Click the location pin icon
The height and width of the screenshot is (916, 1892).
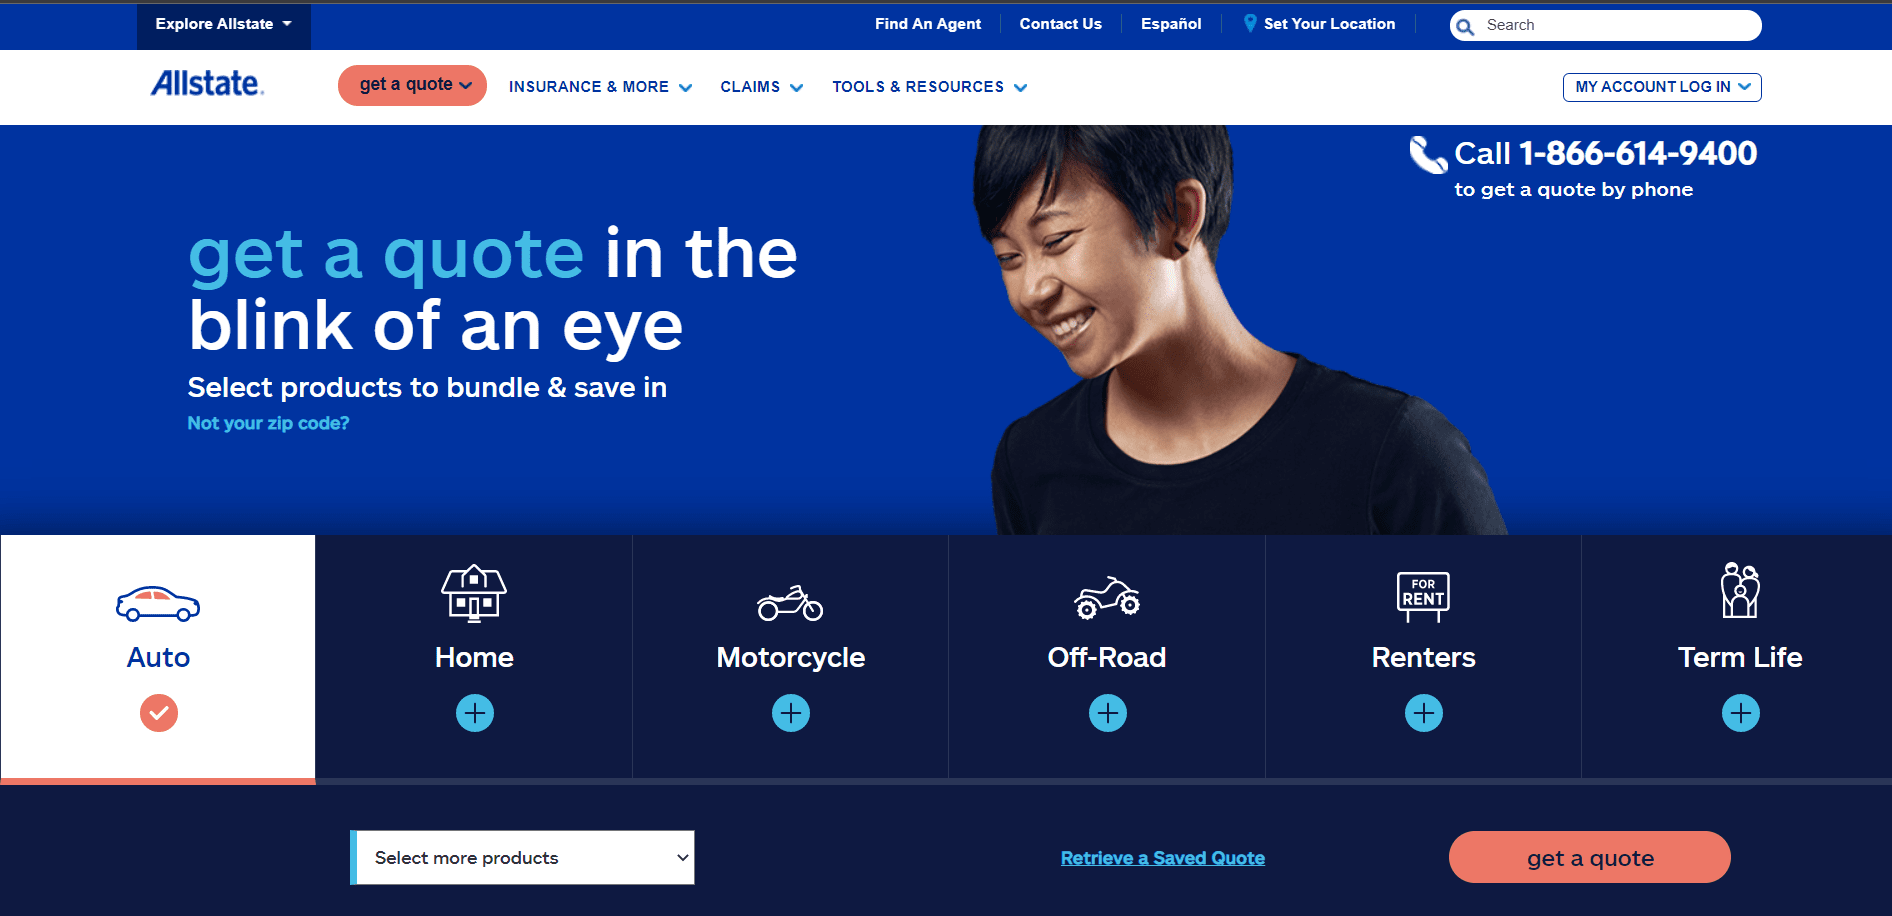click(1250, 23)
